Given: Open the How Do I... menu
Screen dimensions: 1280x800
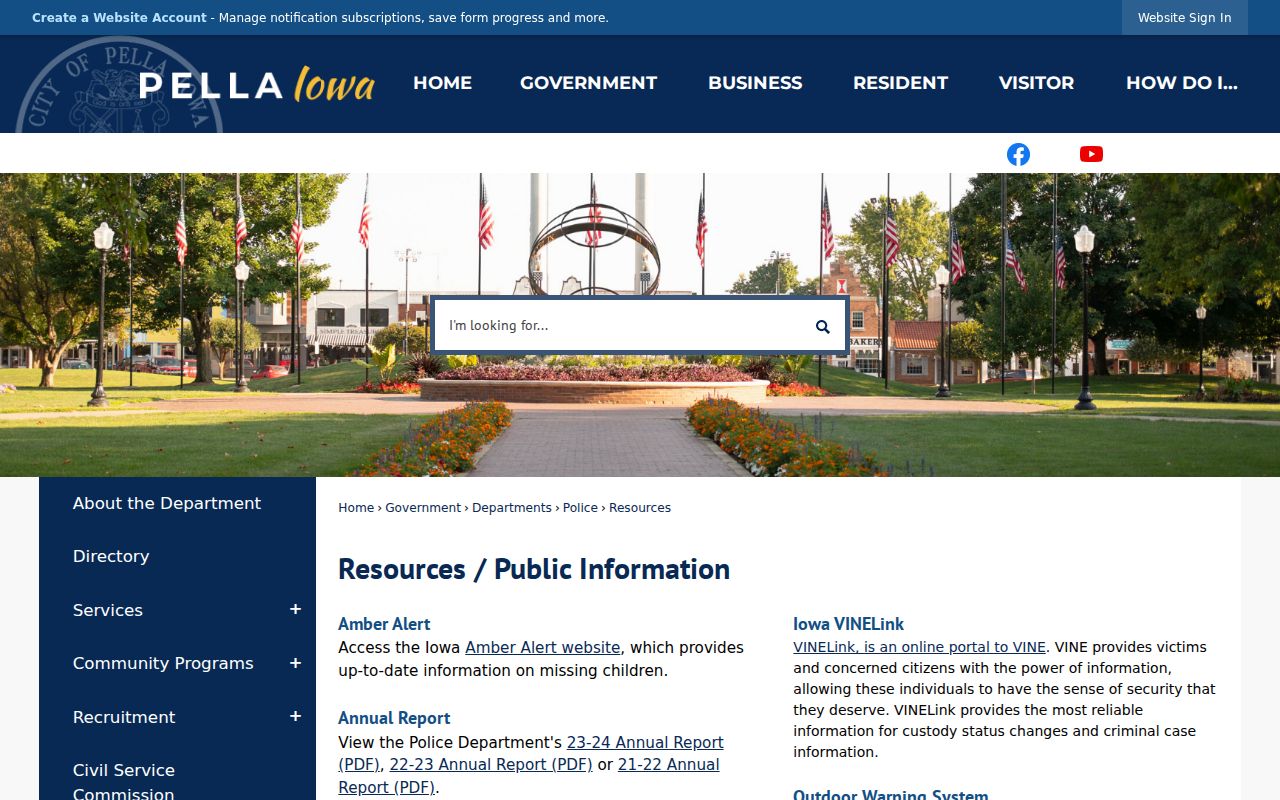Looking at the screenshot, I should 1181,83.
